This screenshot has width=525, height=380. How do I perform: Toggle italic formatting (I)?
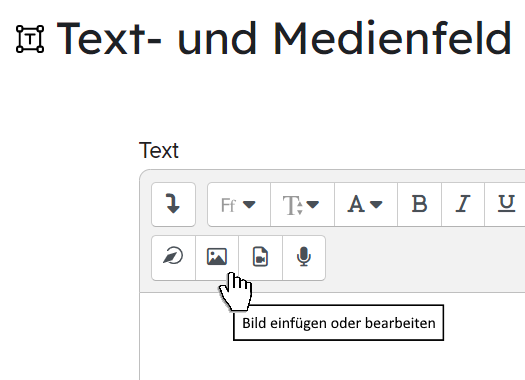pos(463,204)
